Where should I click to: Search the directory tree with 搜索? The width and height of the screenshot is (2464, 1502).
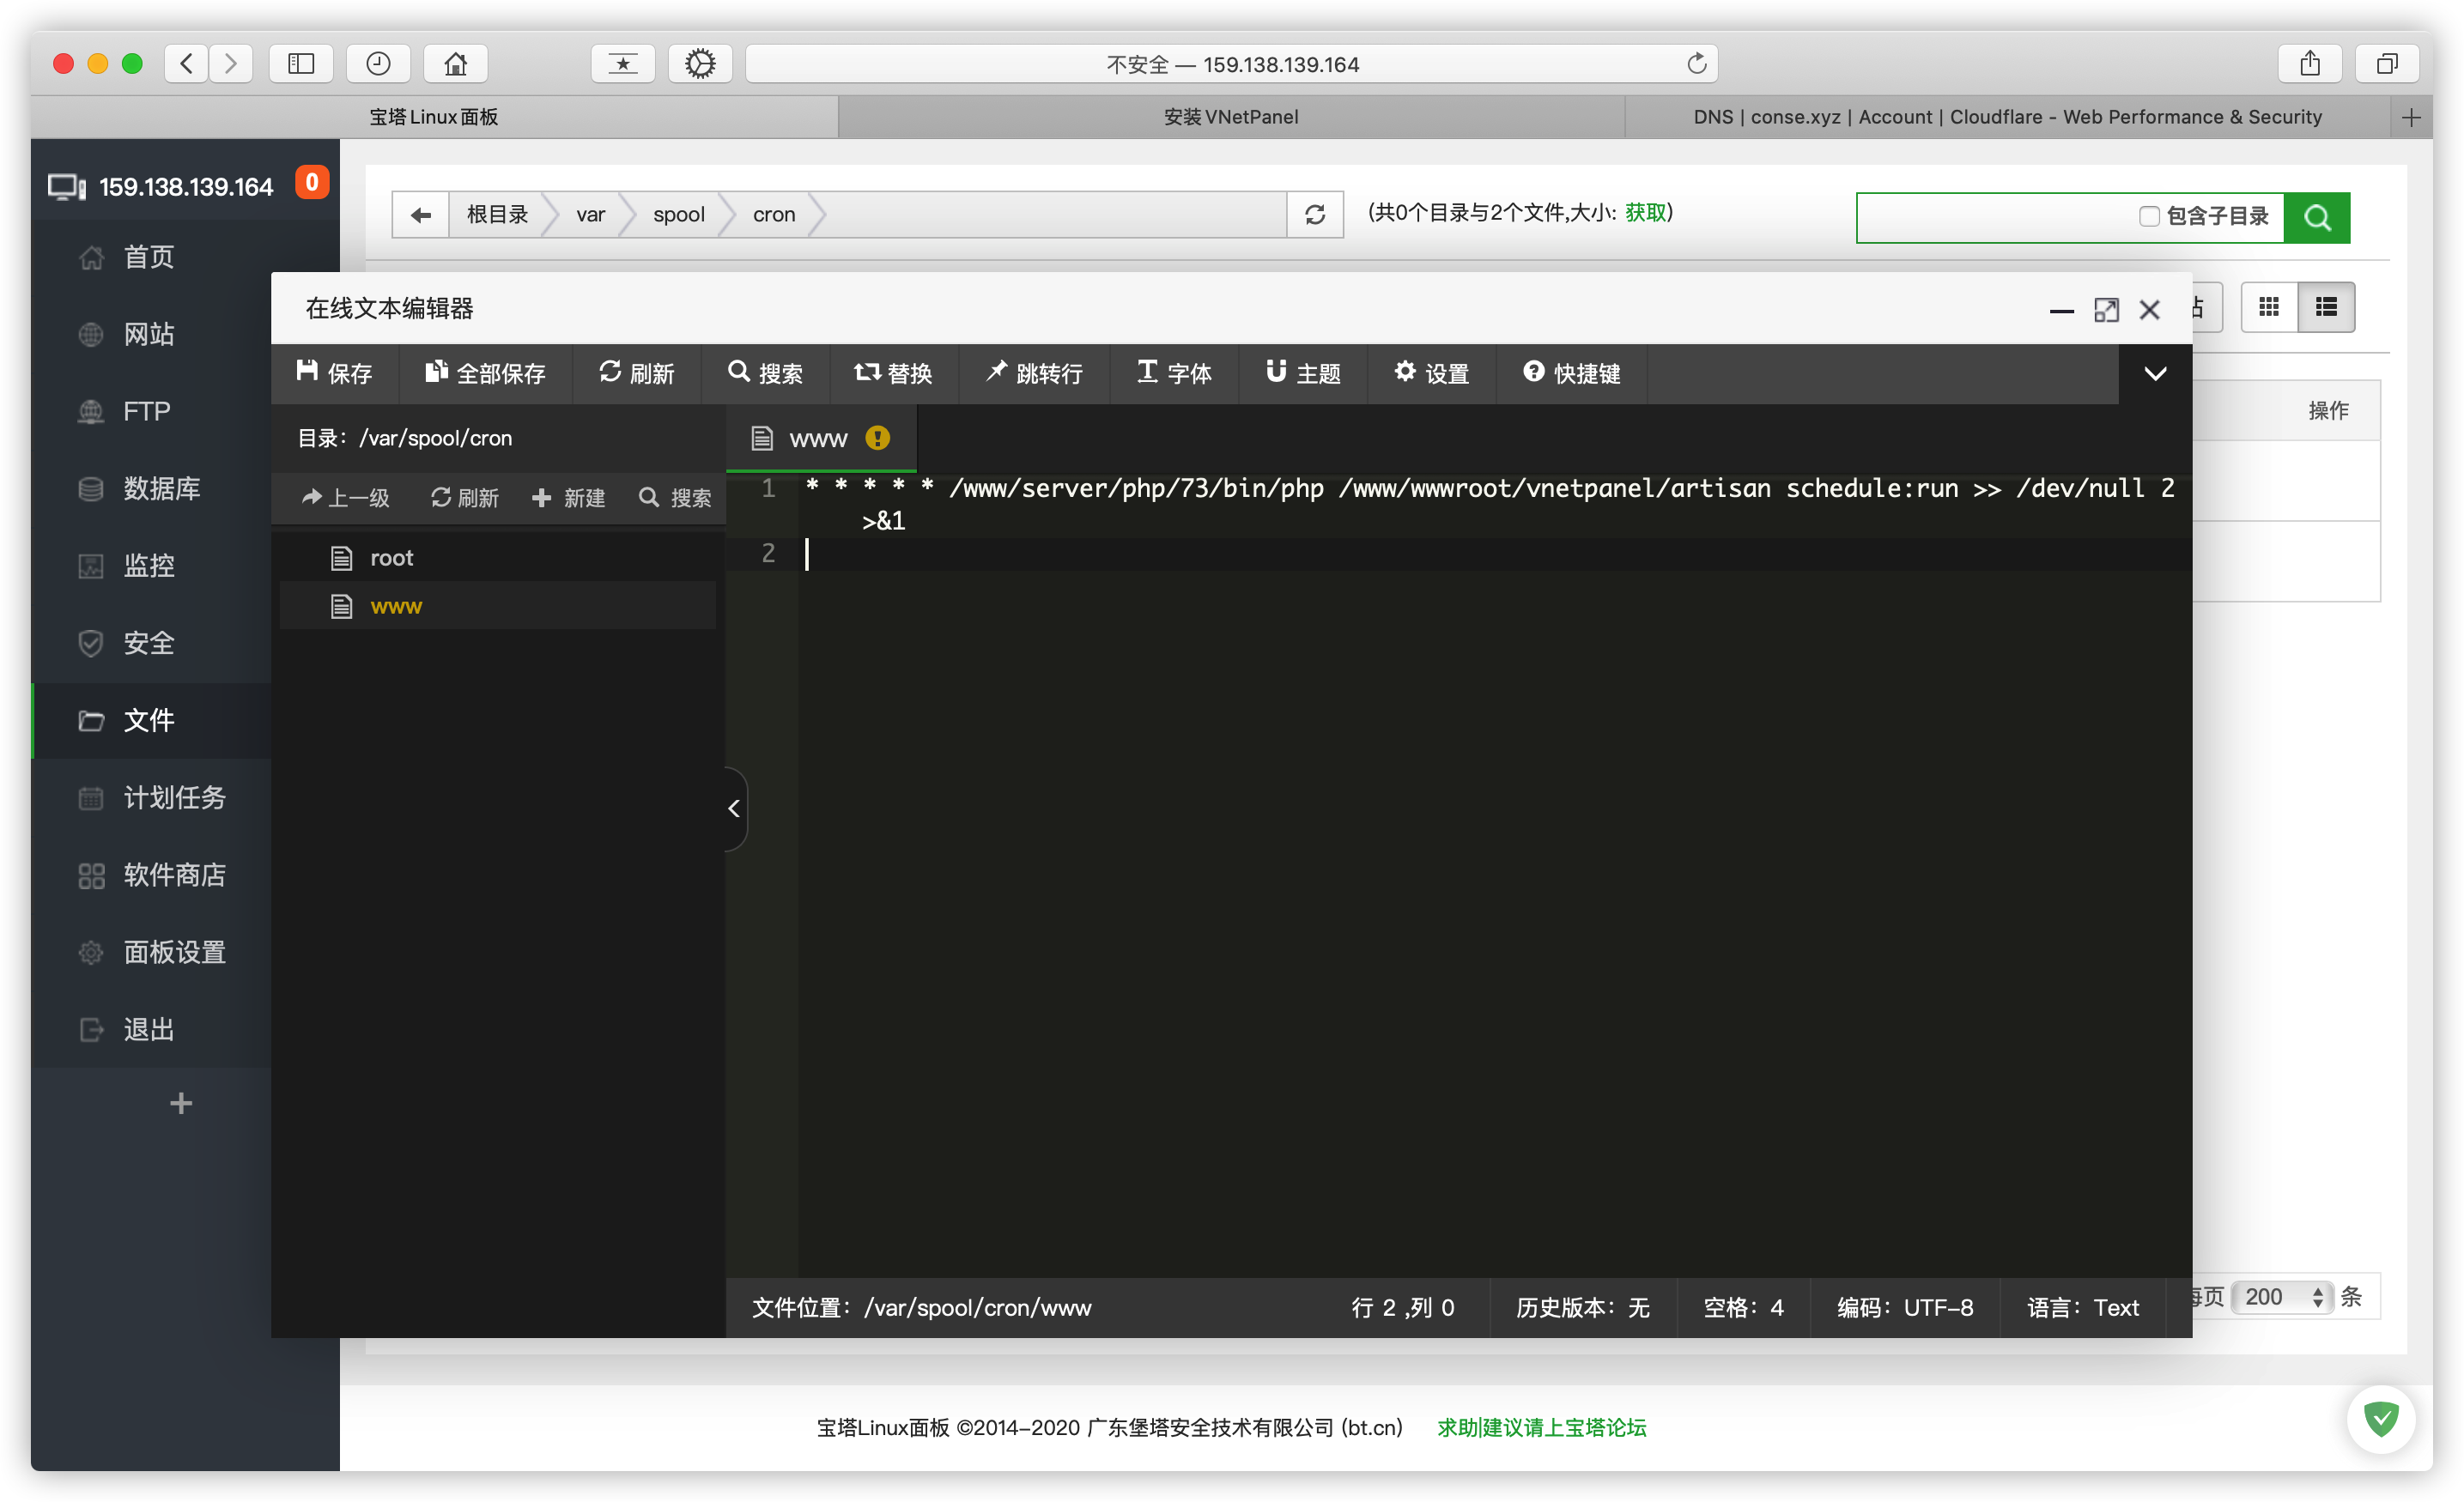pos(675,497)
